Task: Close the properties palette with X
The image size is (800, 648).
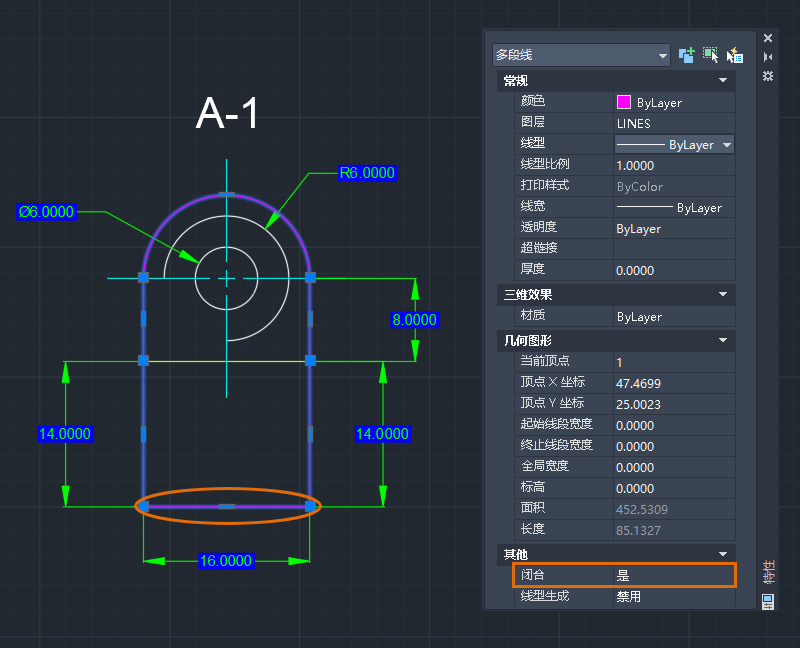Action: pos(768,38)
